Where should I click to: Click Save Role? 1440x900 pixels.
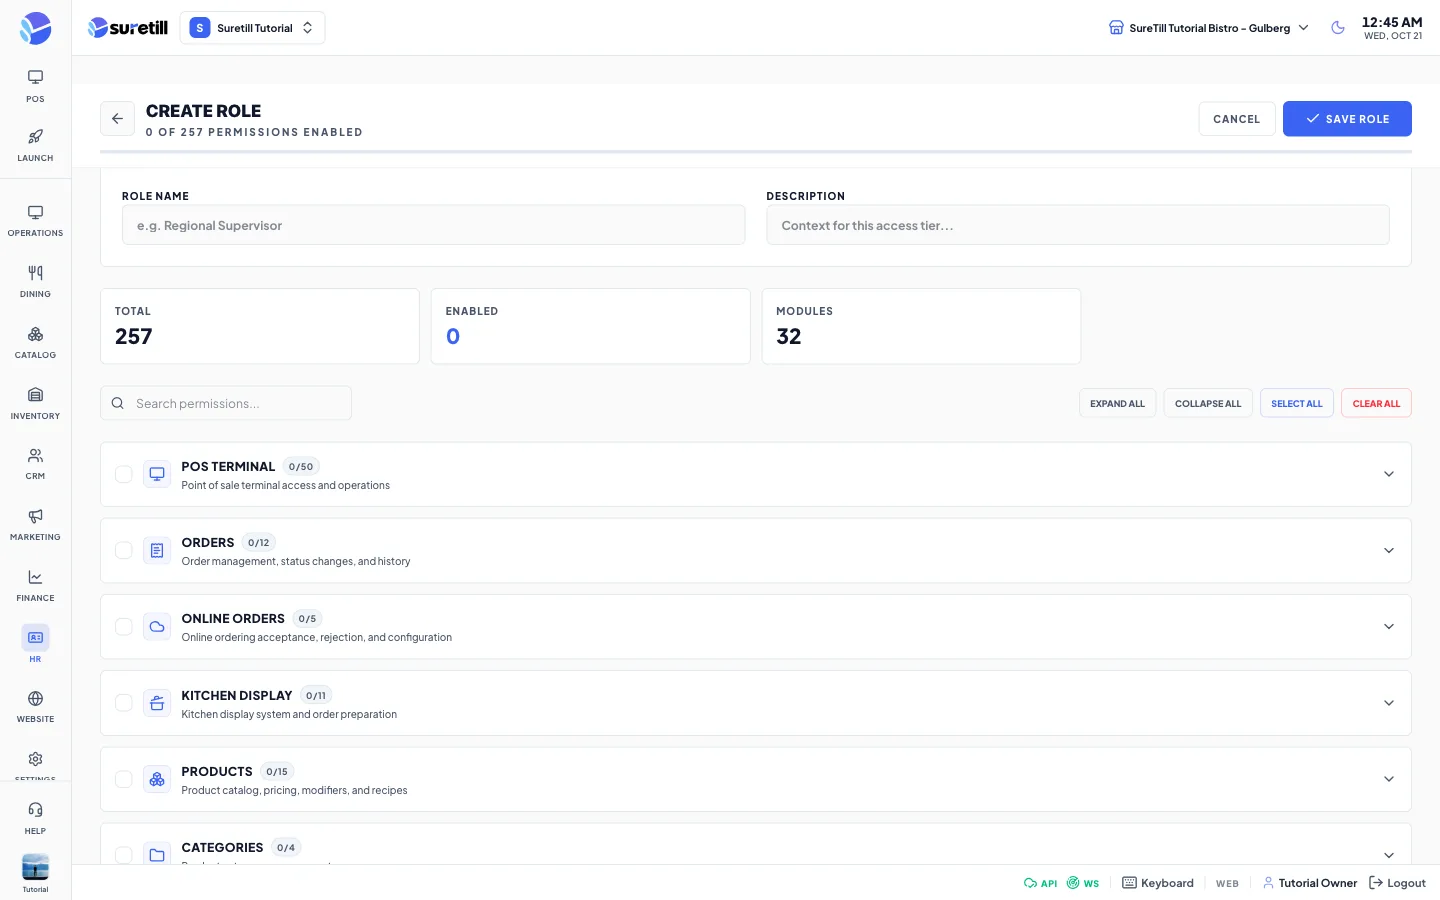pos(1347,119)
